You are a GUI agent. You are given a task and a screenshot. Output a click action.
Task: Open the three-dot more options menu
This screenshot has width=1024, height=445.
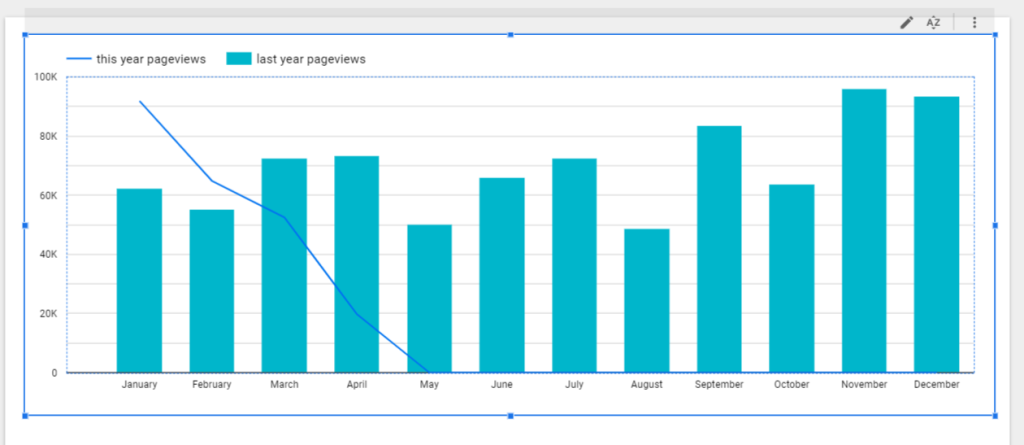click(x=975, y=22)
